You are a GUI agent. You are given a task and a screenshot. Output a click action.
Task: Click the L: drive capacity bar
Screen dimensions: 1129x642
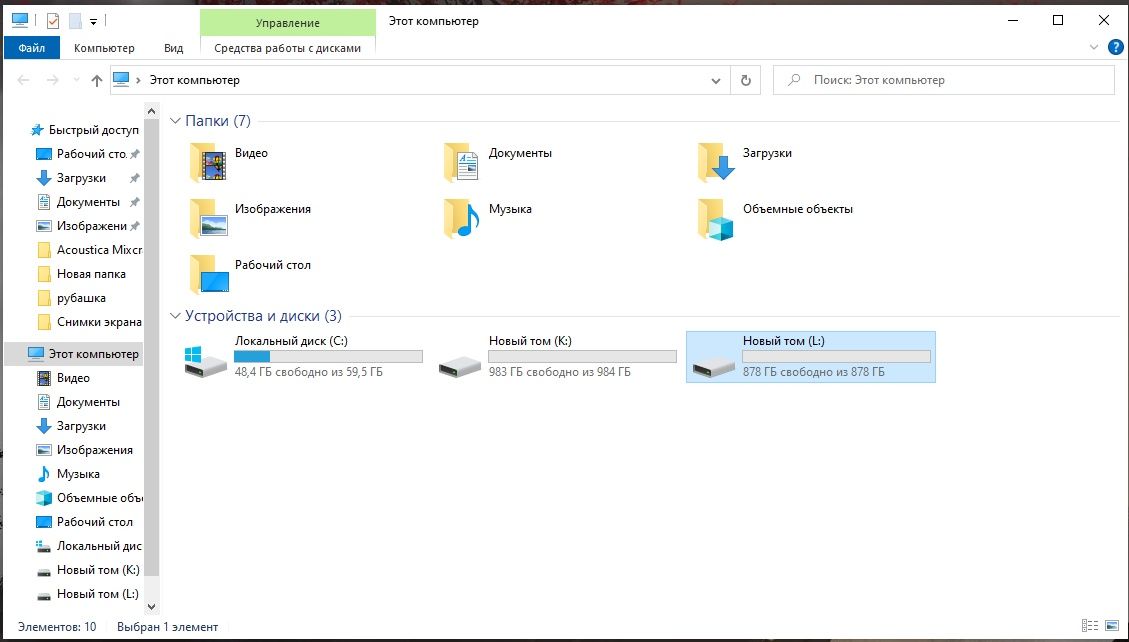click(x=837, y=356)
